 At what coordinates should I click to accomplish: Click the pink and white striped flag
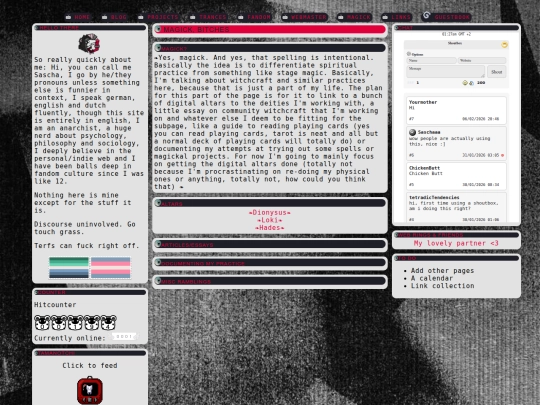pos(111,268)
